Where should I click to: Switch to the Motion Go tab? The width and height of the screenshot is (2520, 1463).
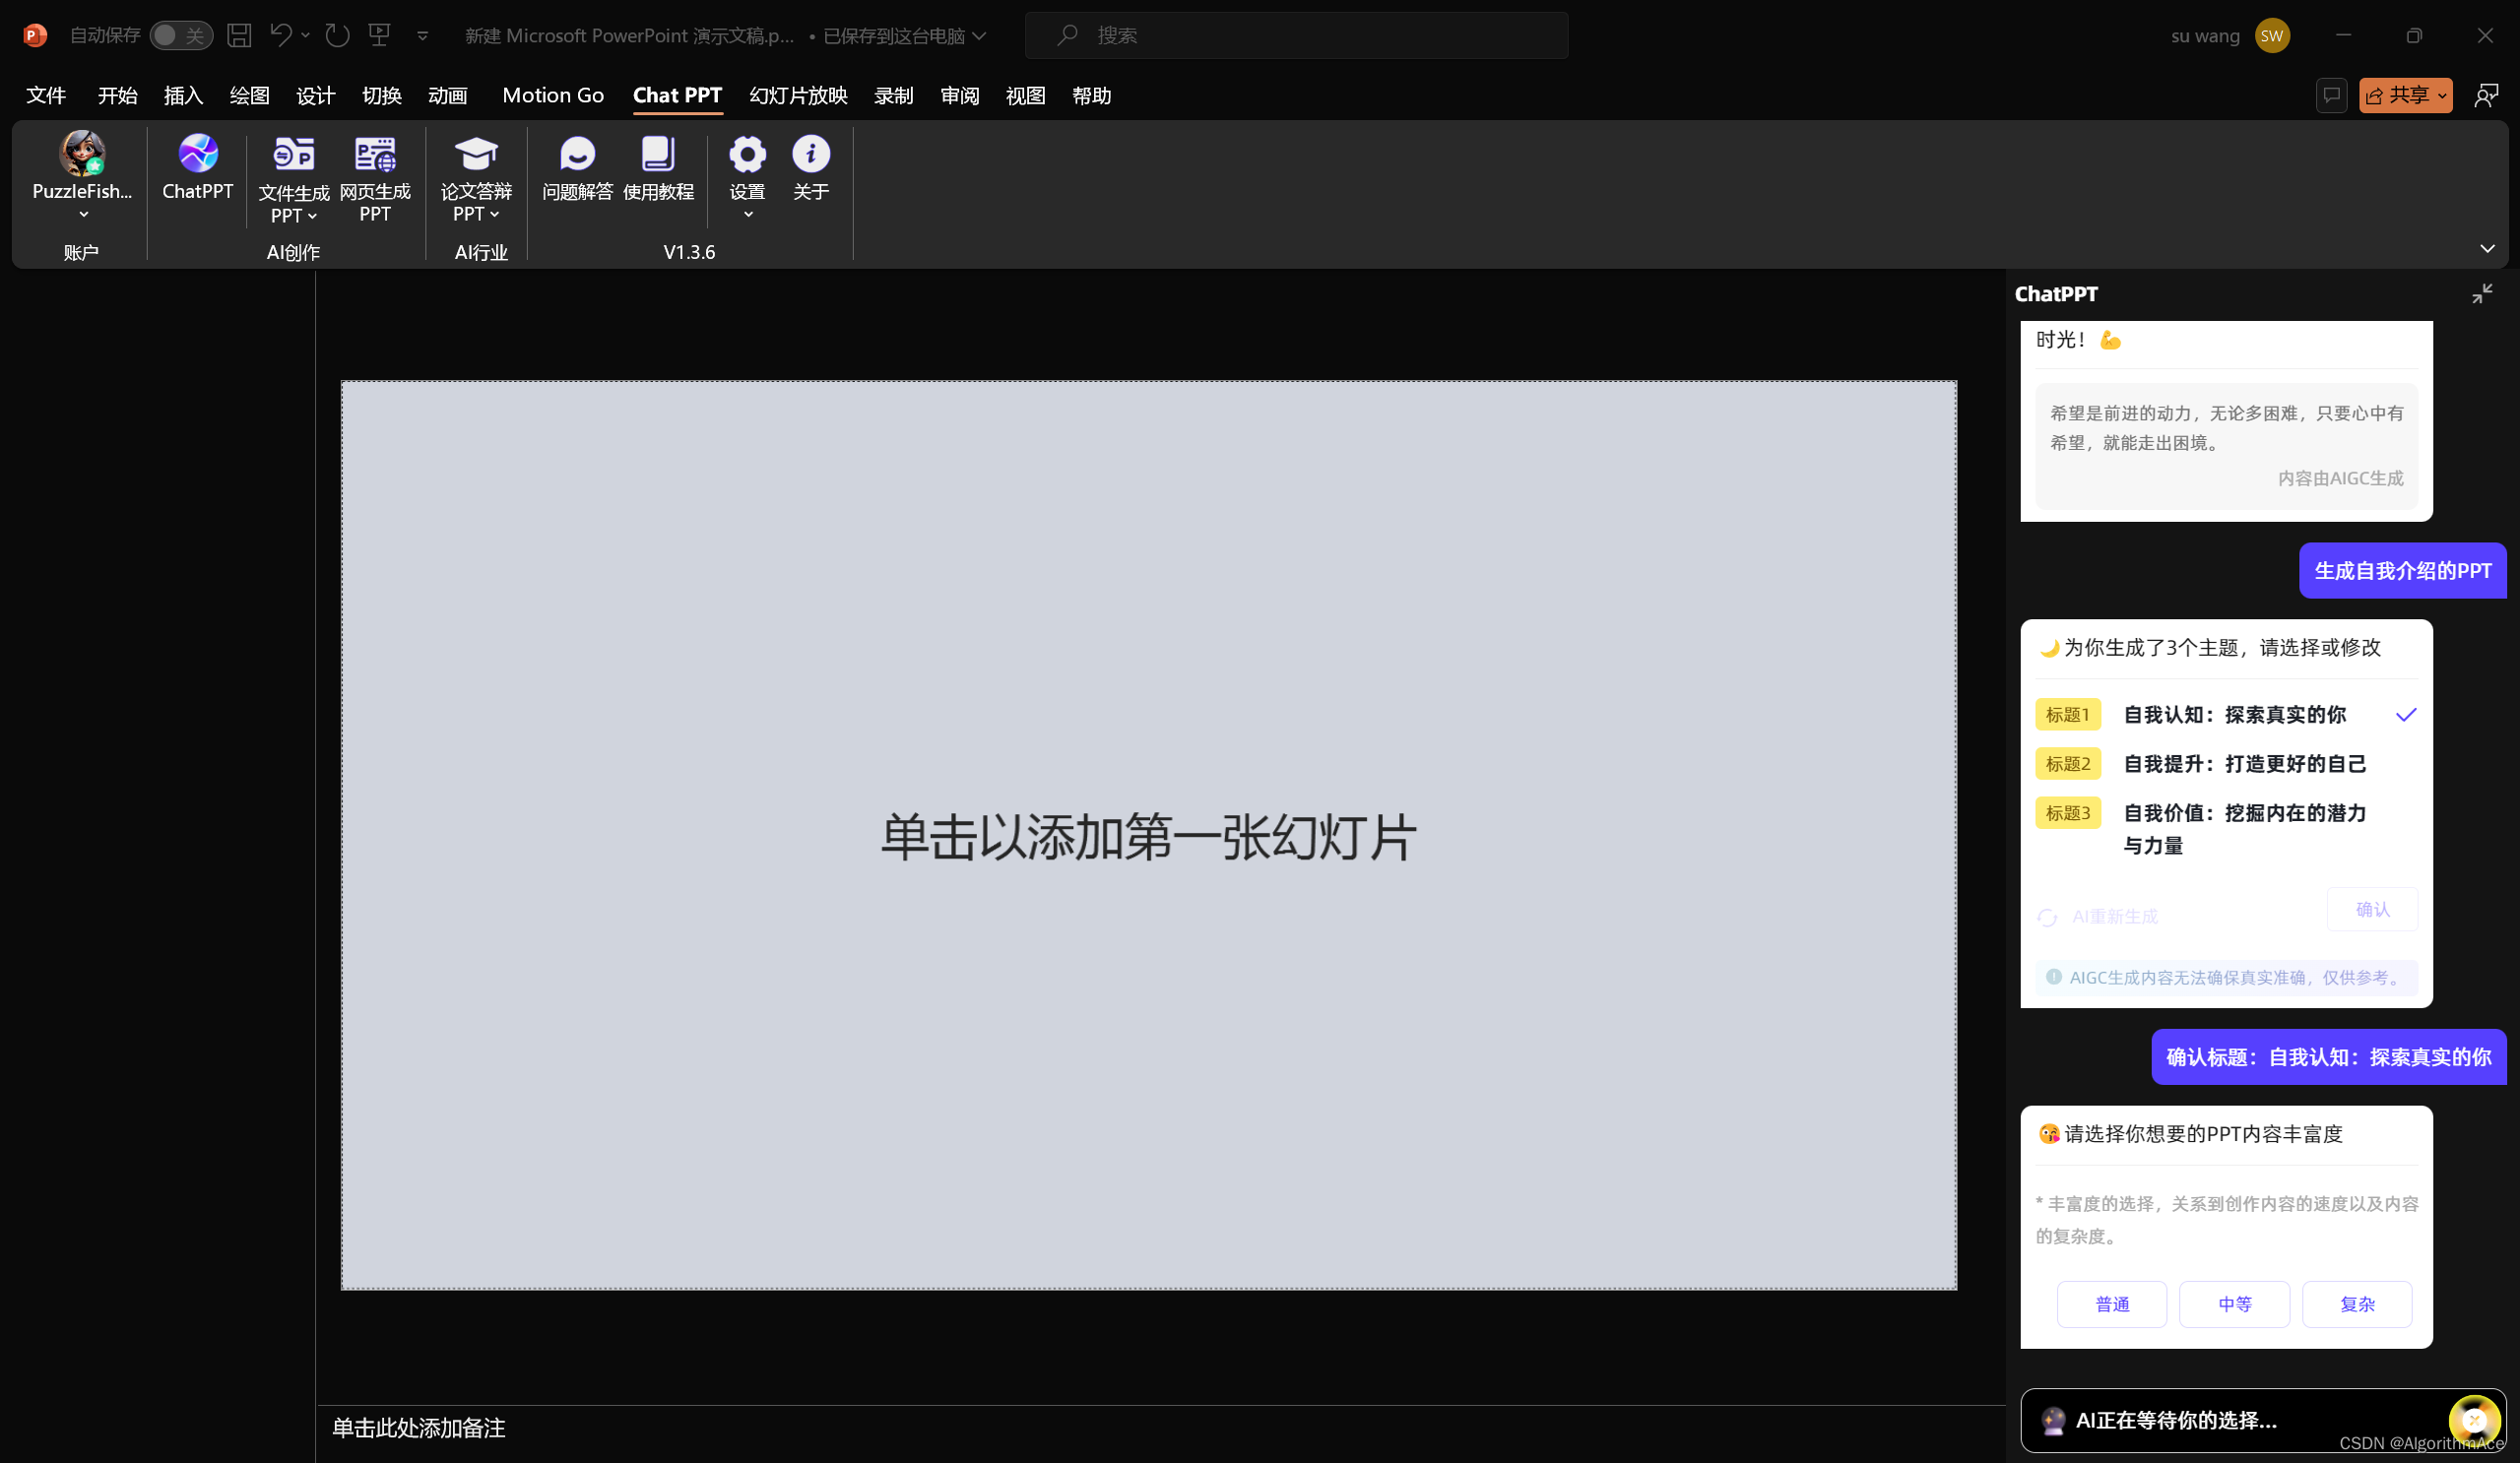click(553, 96)
